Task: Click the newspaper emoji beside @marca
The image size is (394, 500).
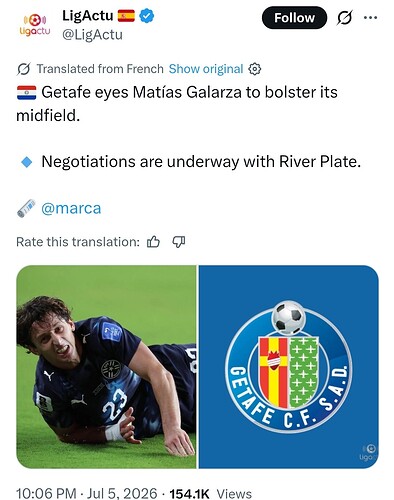Action: coord(26,208)
